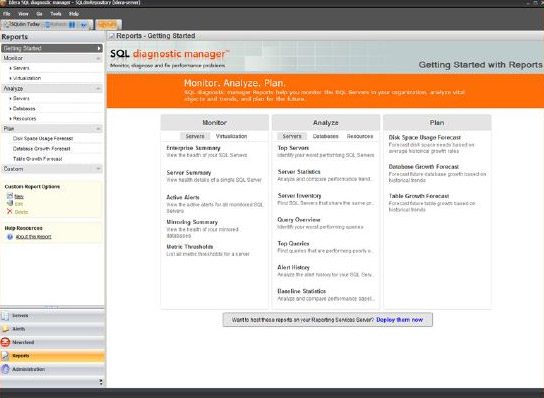The height and width of the screenshot is (398, 544).
Task: Open the About this Report link
Action: click(34, 237)
